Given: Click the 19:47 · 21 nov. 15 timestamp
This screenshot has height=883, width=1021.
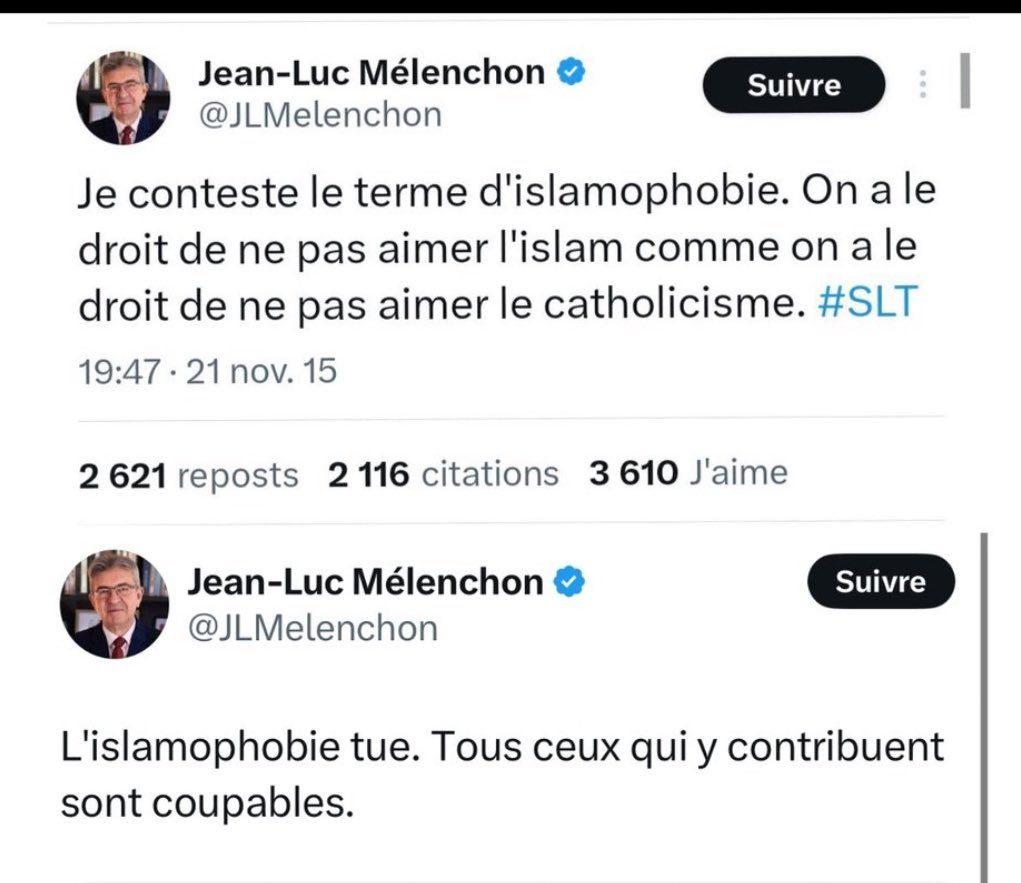Looking at the screenshot, I should (x=208, y=372).
